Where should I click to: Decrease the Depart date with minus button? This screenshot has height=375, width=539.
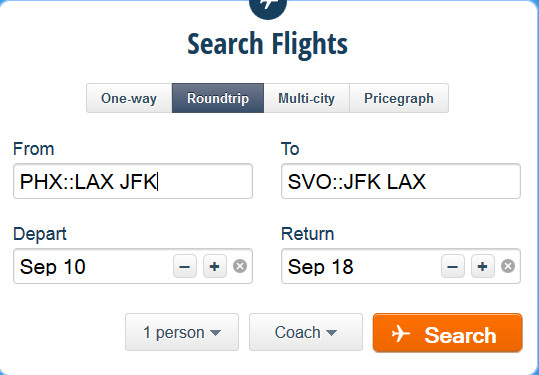pyautogui.click(x=185, y=266)
